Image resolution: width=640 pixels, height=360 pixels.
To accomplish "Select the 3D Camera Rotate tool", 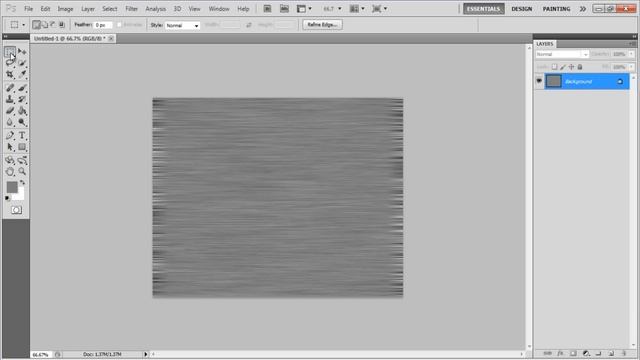I will [x=22, y=160].
